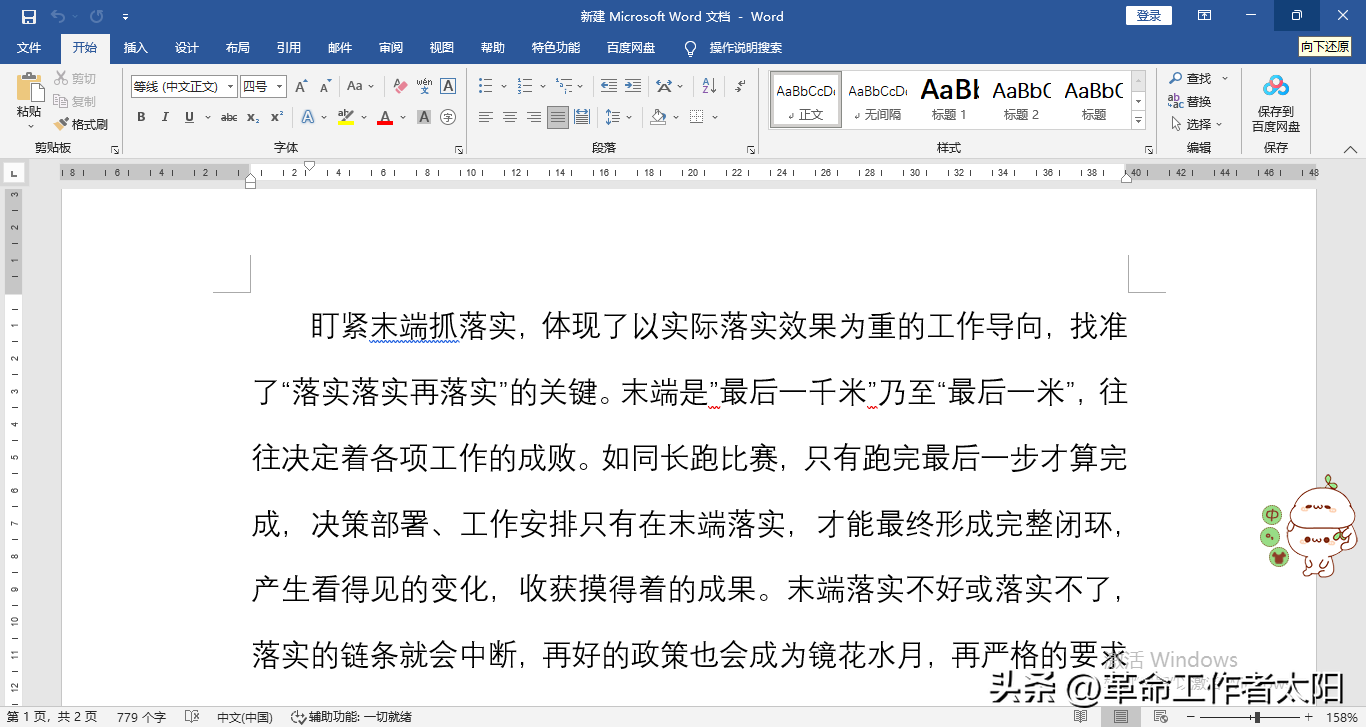Screen dimensions: 1366x727
Task: Click the 登录 sign-in button
Action: 1149,16
